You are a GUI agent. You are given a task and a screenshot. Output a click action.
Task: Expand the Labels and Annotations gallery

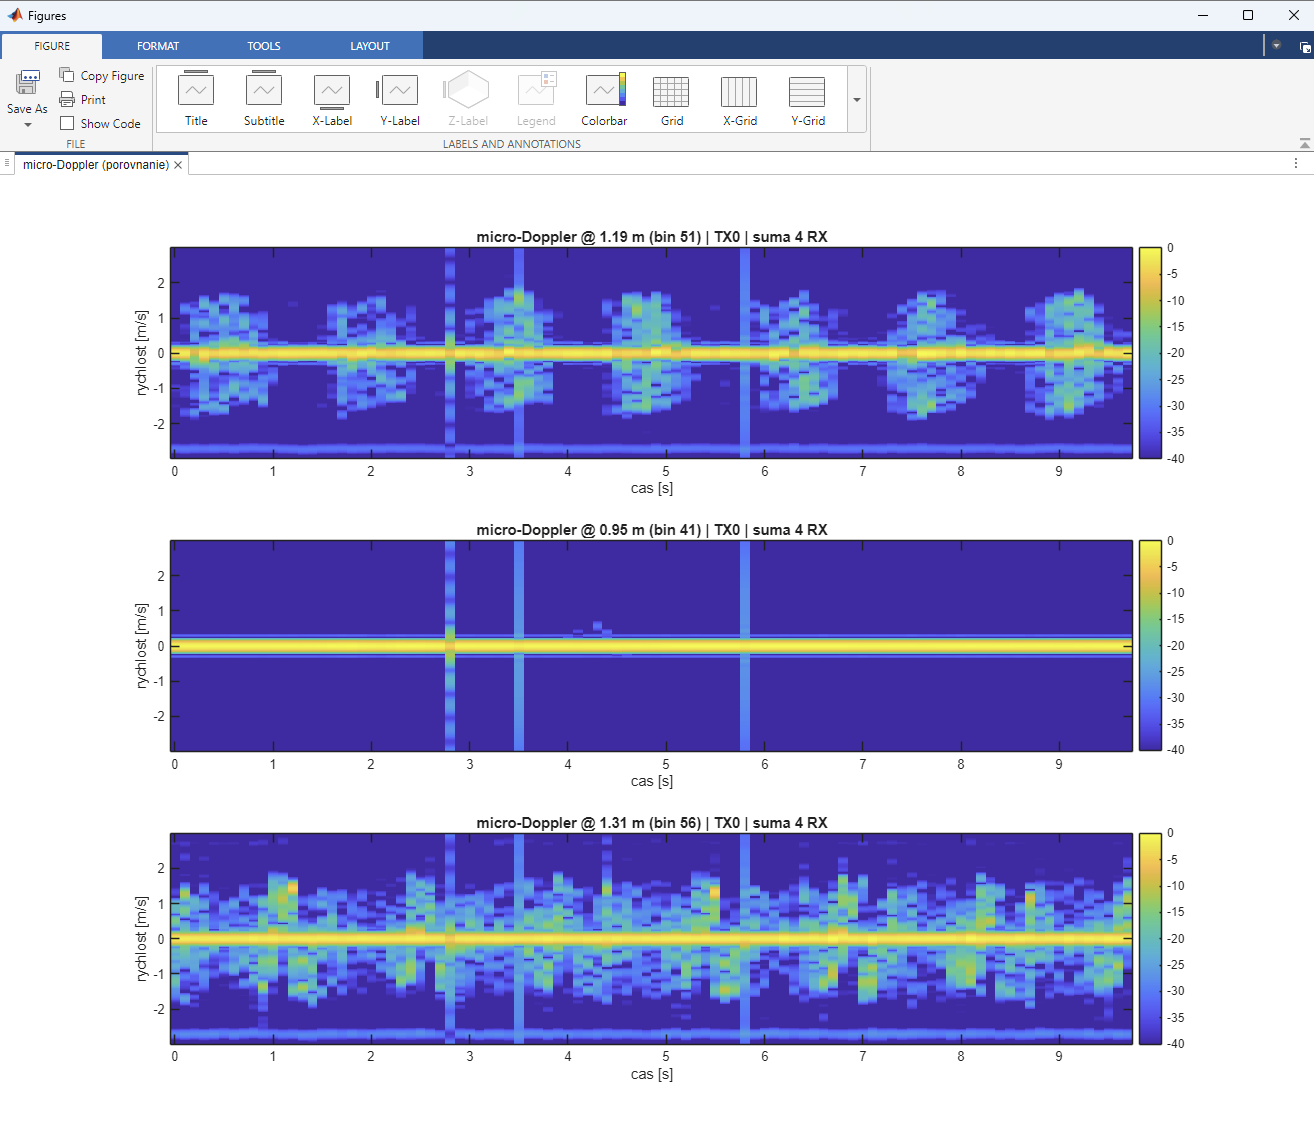point(857,100)
